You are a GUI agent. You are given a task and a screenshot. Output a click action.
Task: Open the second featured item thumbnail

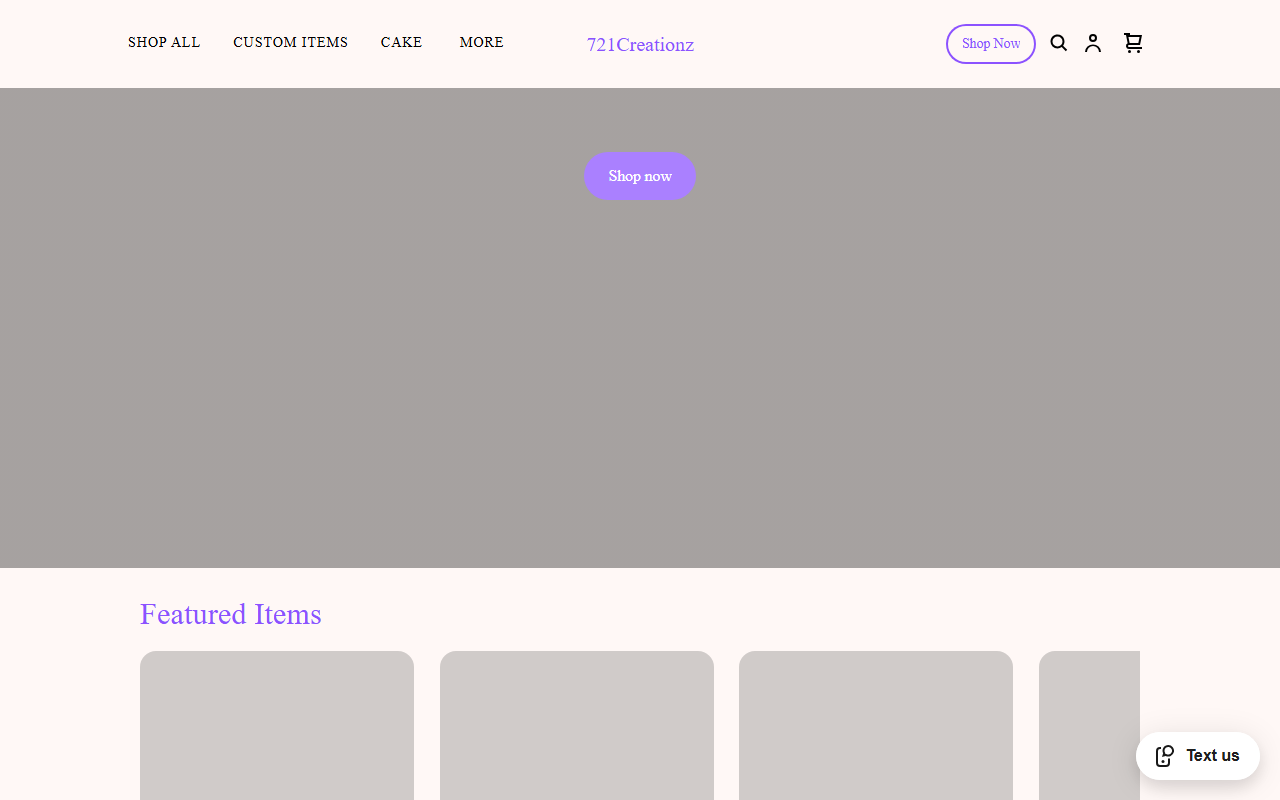[577, 726]
